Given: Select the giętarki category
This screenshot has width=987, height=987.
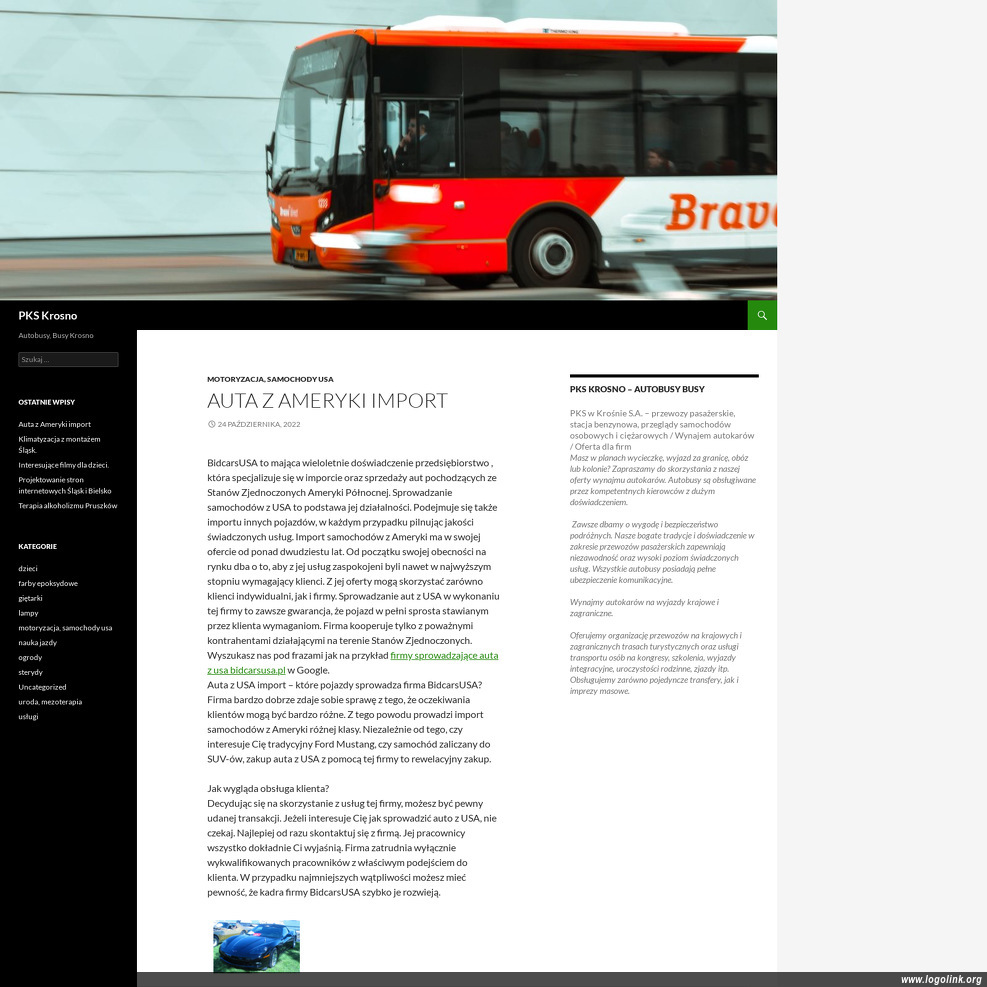Looking at the screenshot, I should 30,598.
